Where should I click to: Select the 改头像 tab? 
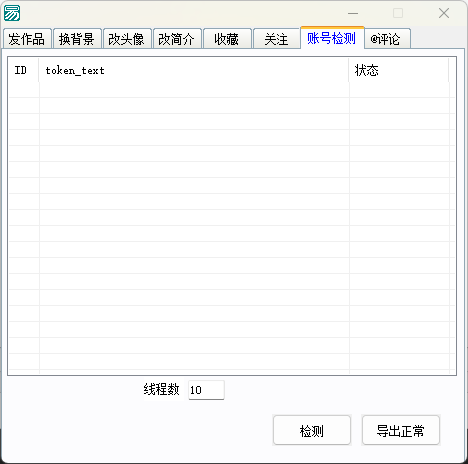tap(127, 39)
